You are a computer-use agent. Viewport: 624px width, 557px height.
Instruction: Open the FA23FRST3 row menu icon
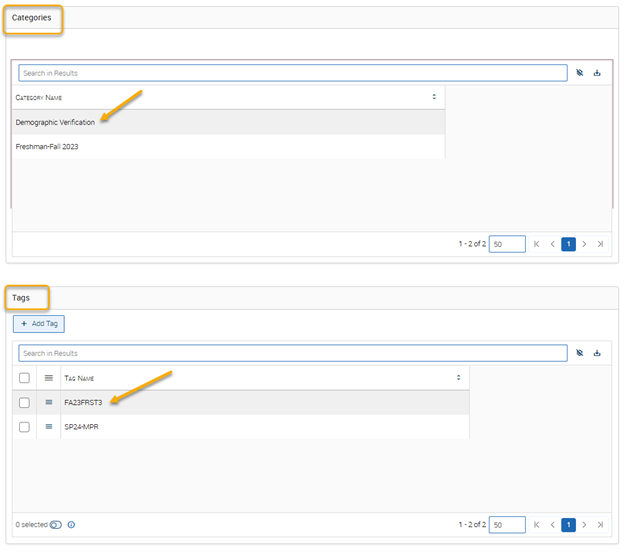click(x=48, y=402)
